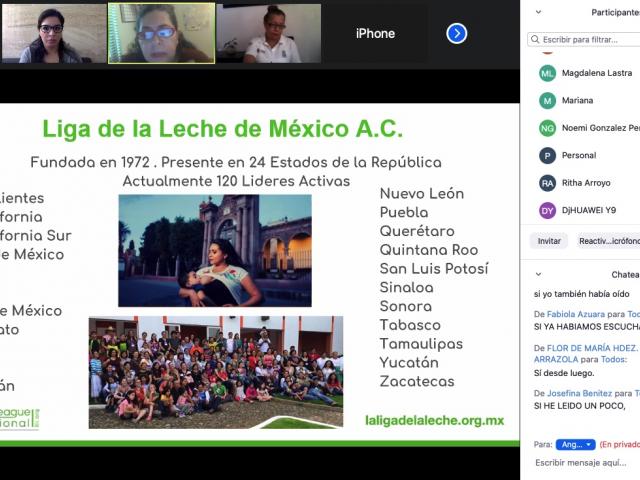Click Noemi Gonzalez avatar NG
This screenshot has width=640, height=480.
[547, 128]
